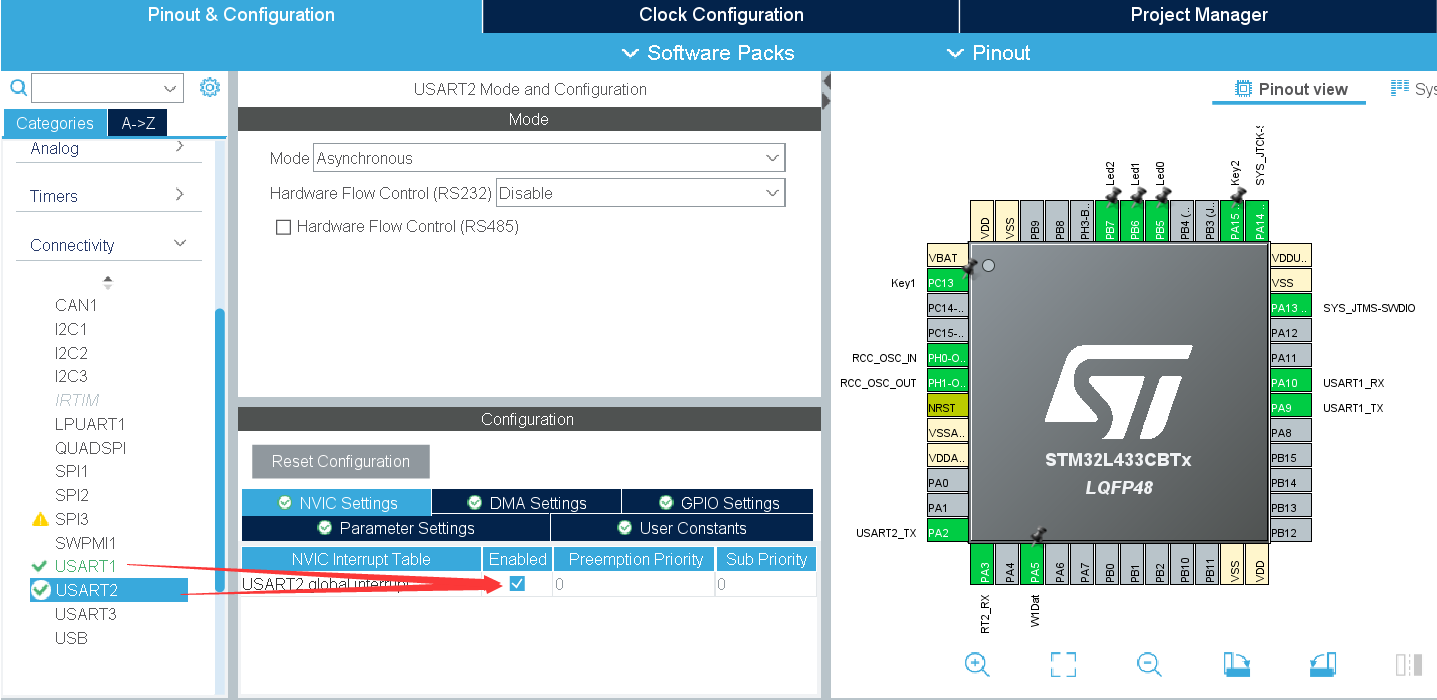1437x700 pixels.
Task: Click the Reset Configuration button
Action: [341, 461]
